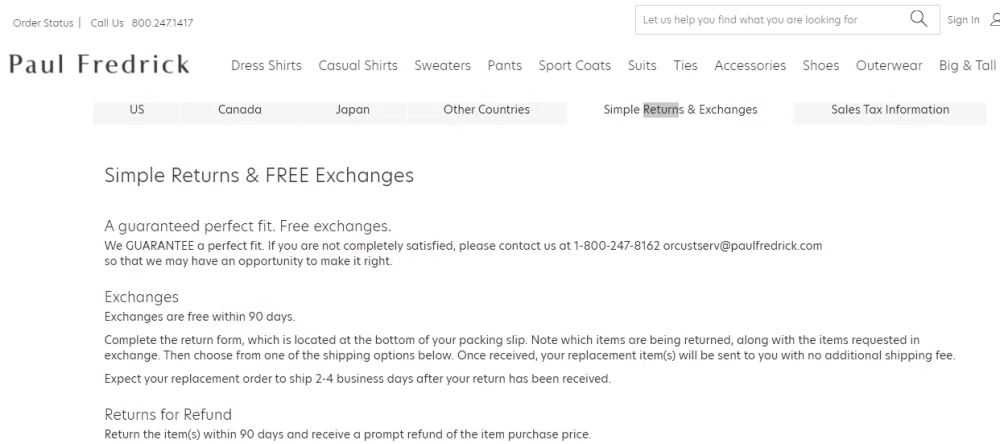Switch to Sales Tax Information tab
This screenshot has height=444, width=1000.
pos(890,110)
